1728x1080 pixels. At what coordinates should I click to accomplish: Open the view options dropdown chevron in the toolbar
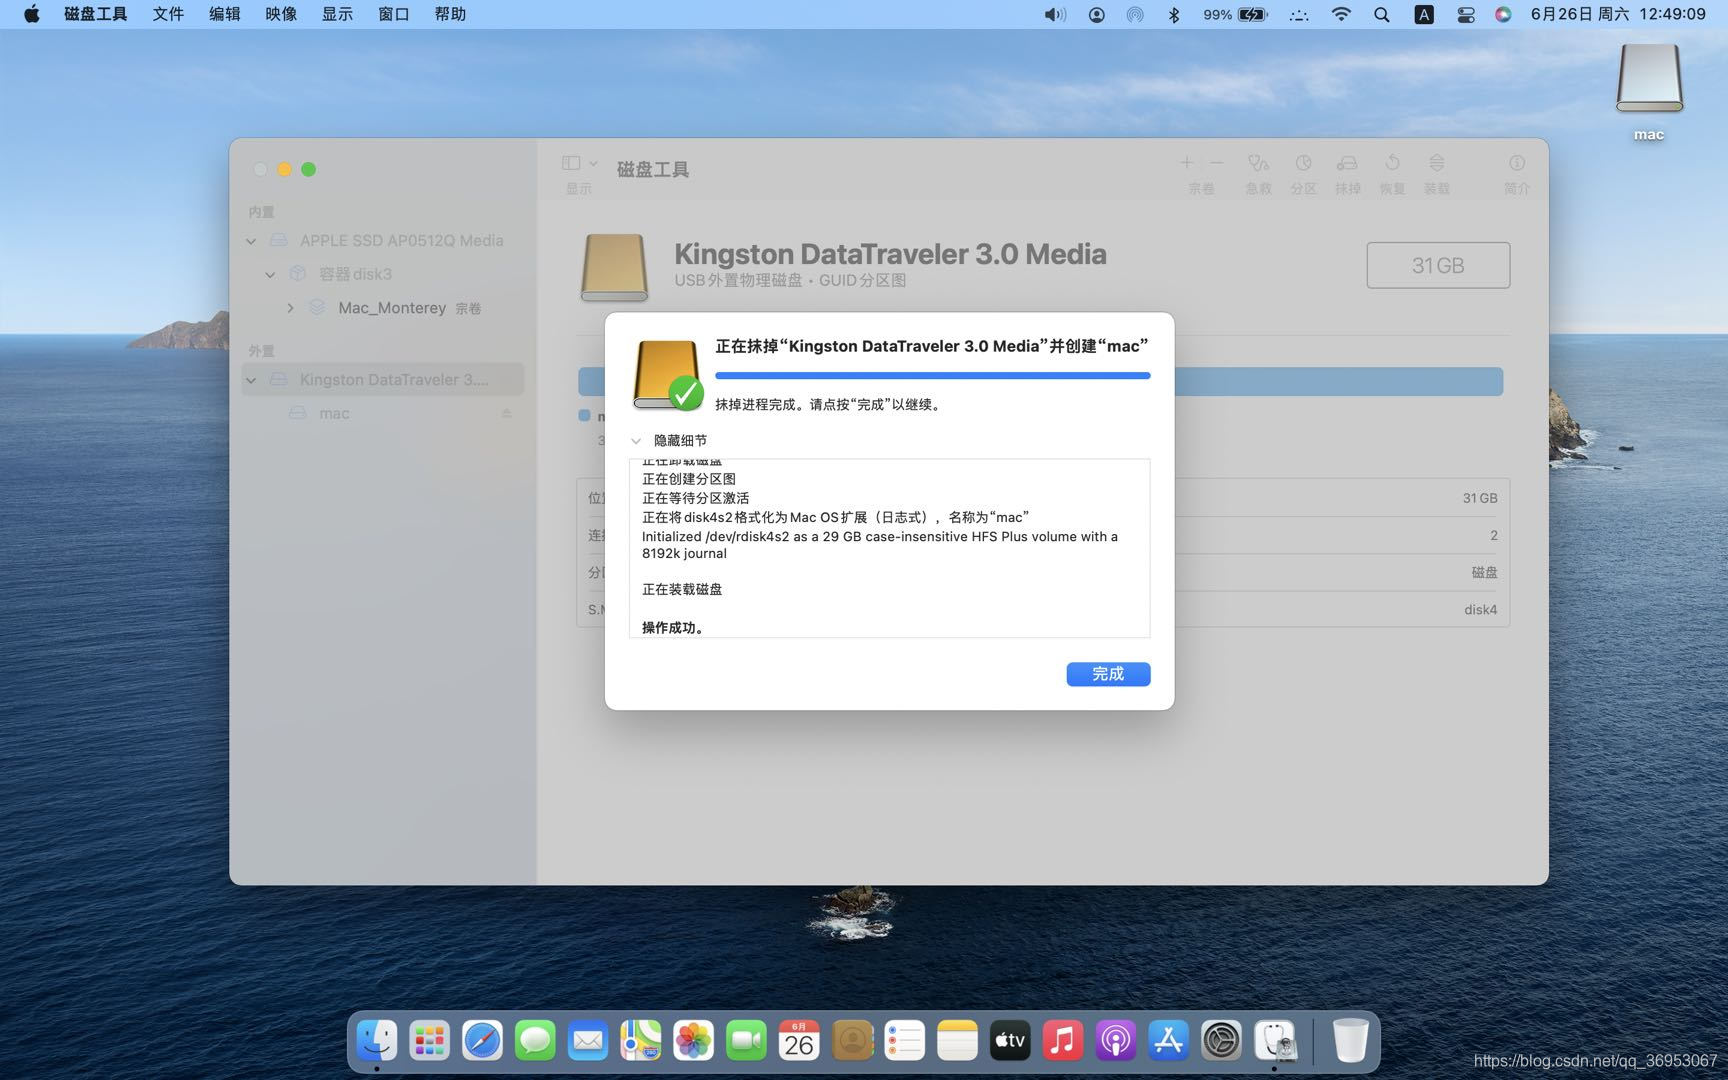(x=593, y=163)
